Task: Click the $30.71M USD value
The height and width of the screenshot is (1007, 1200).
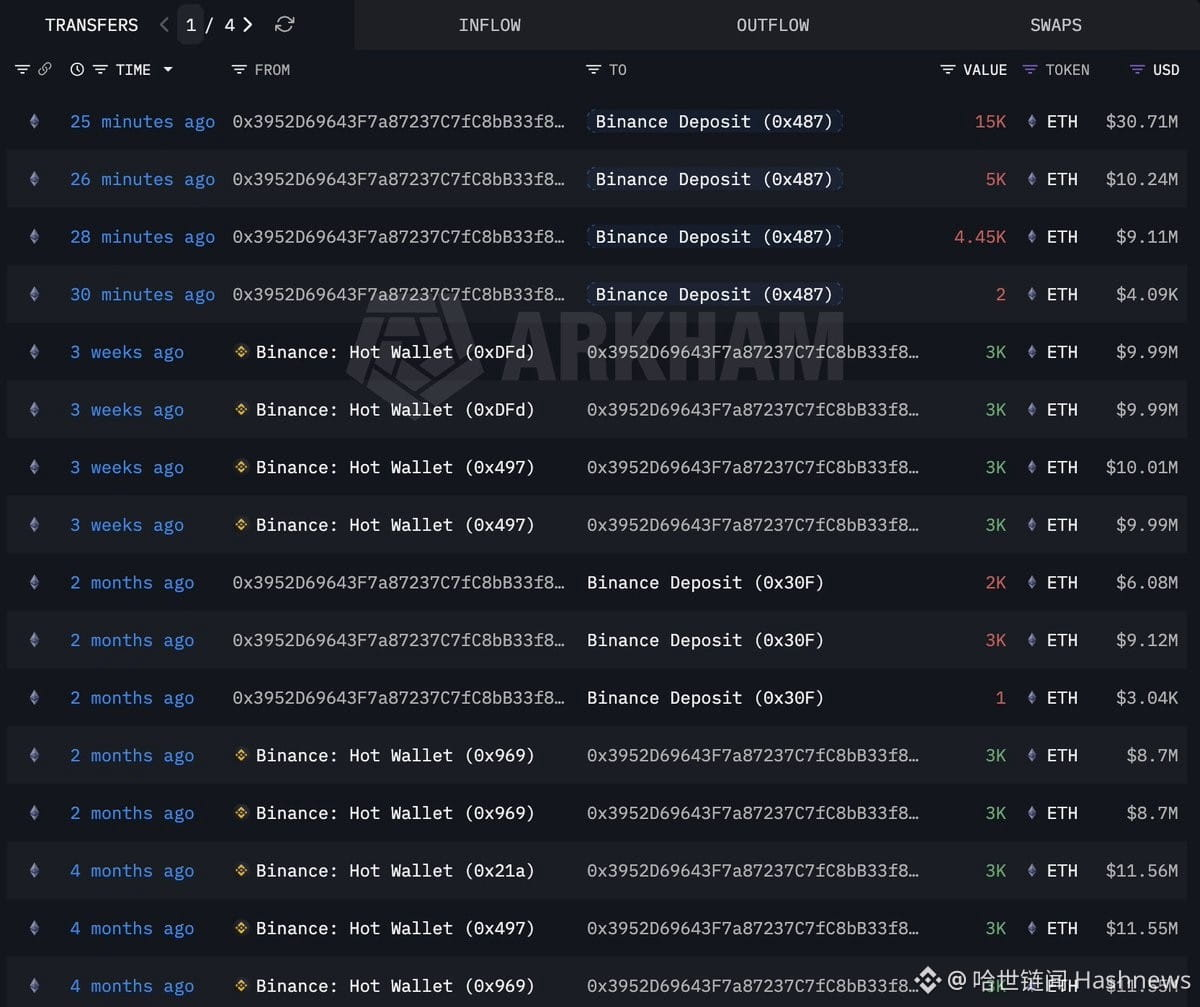Action: tap(1142, 122)
